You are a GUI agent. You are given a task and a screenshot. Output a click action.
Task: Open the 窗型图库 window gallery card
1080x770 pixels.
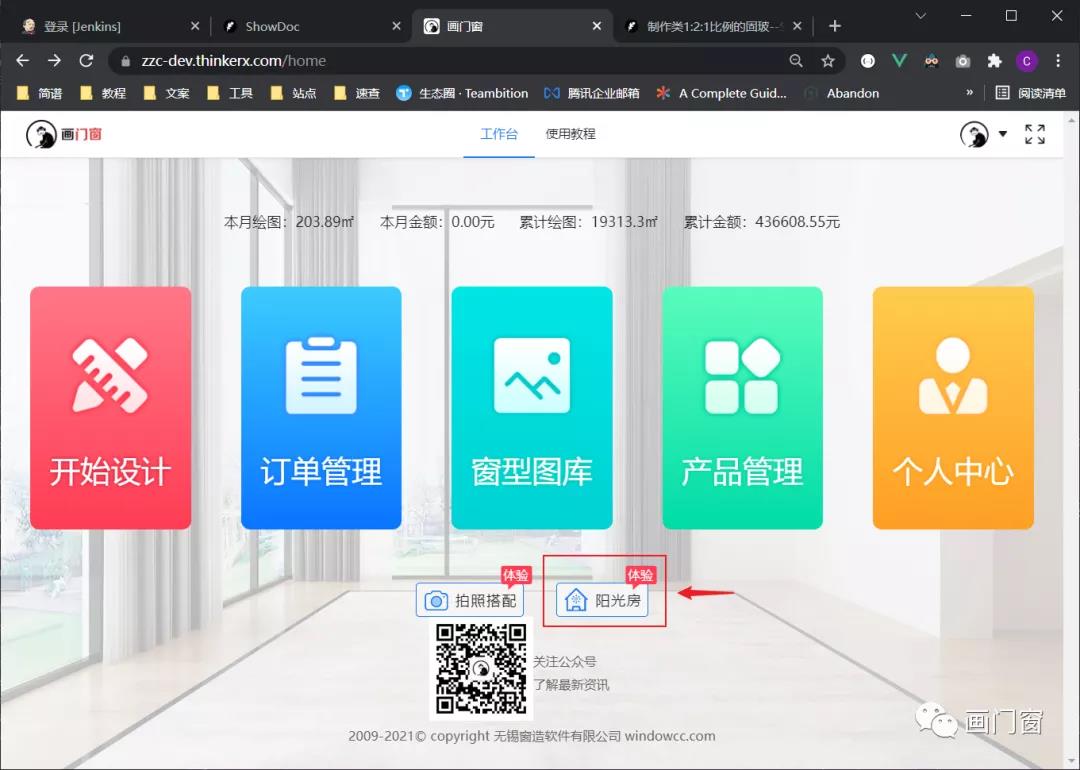coord(531,408)
